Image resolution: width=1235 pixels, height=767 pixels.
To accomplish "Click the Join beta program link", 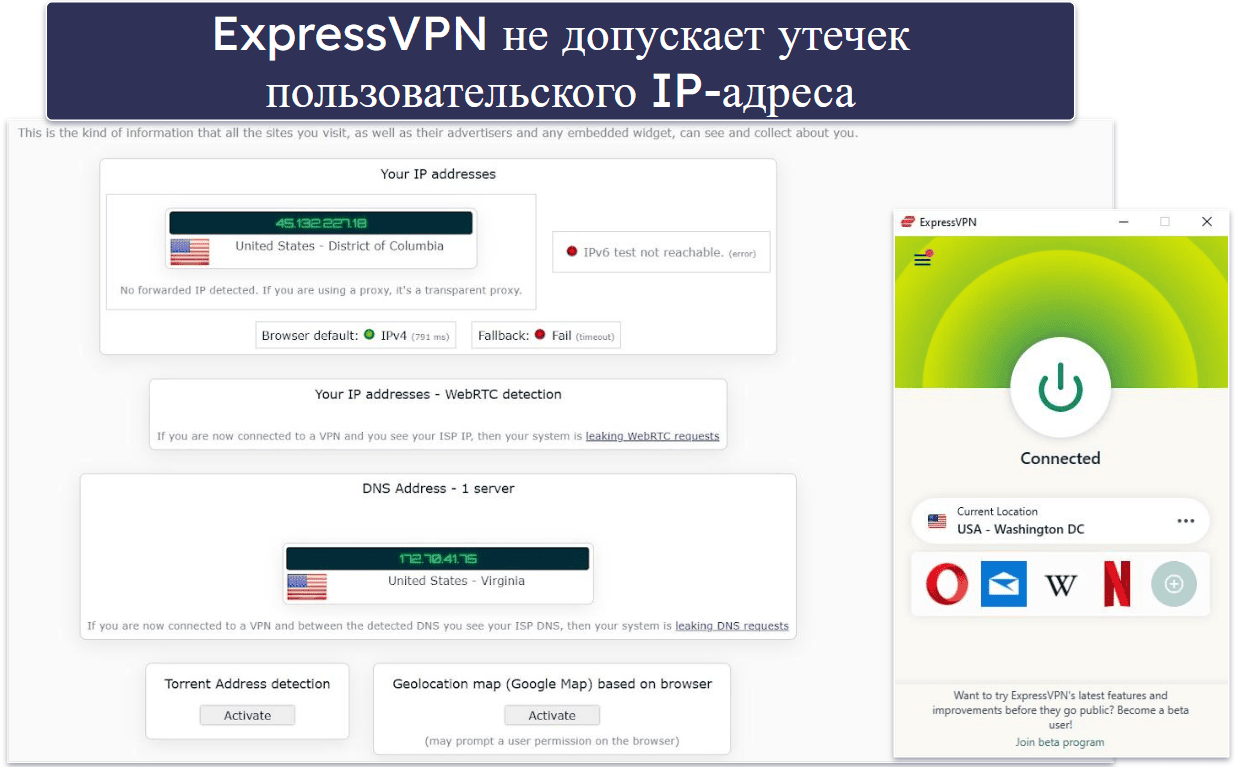I will [x=1060, y=742].
